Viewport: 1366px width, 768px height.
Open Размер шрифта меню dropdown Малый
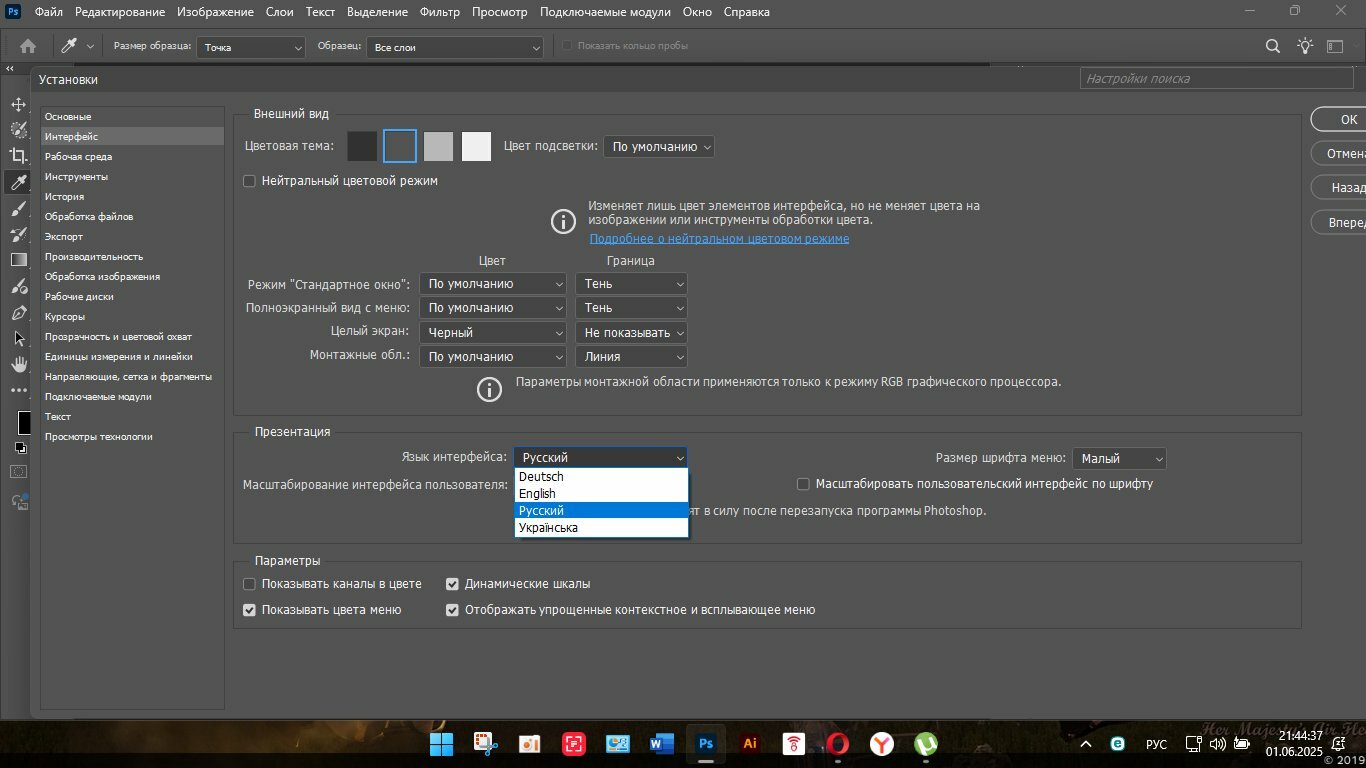click(x=1120, y=459)
